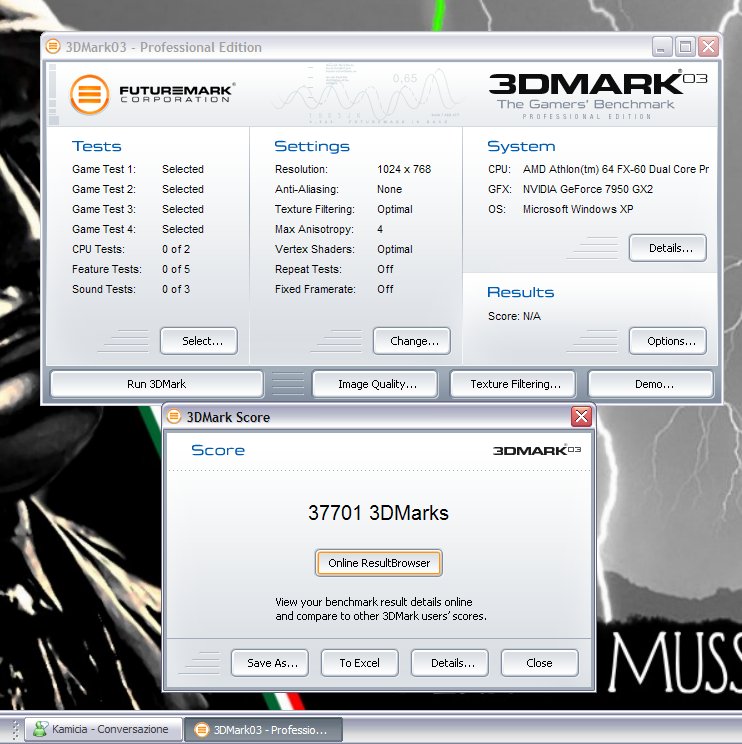Start the benchmark with Run 3DMark

point(156,384)
